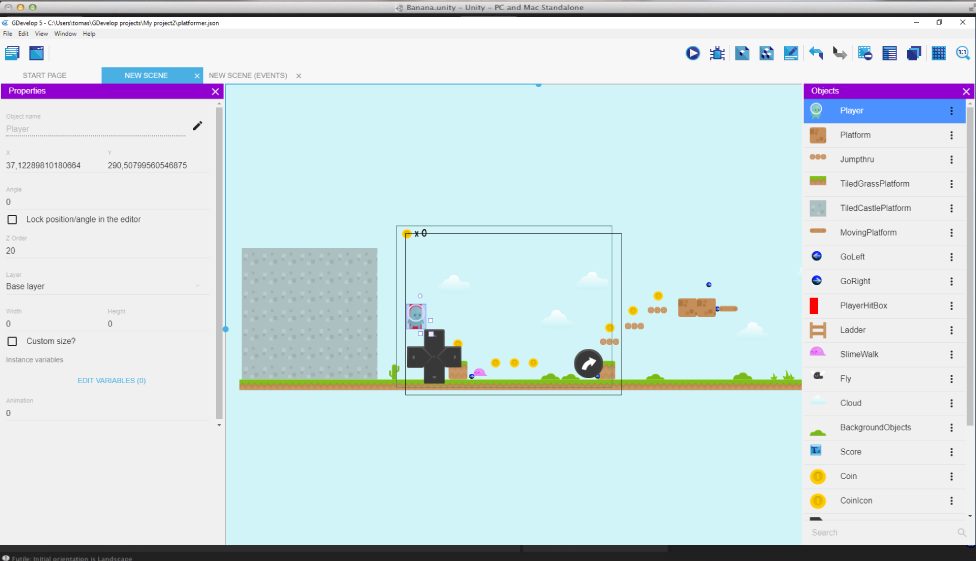Undo the last change
Image resolution: width=976 pixels, height=561 pixels.
(x=815, y=54)
